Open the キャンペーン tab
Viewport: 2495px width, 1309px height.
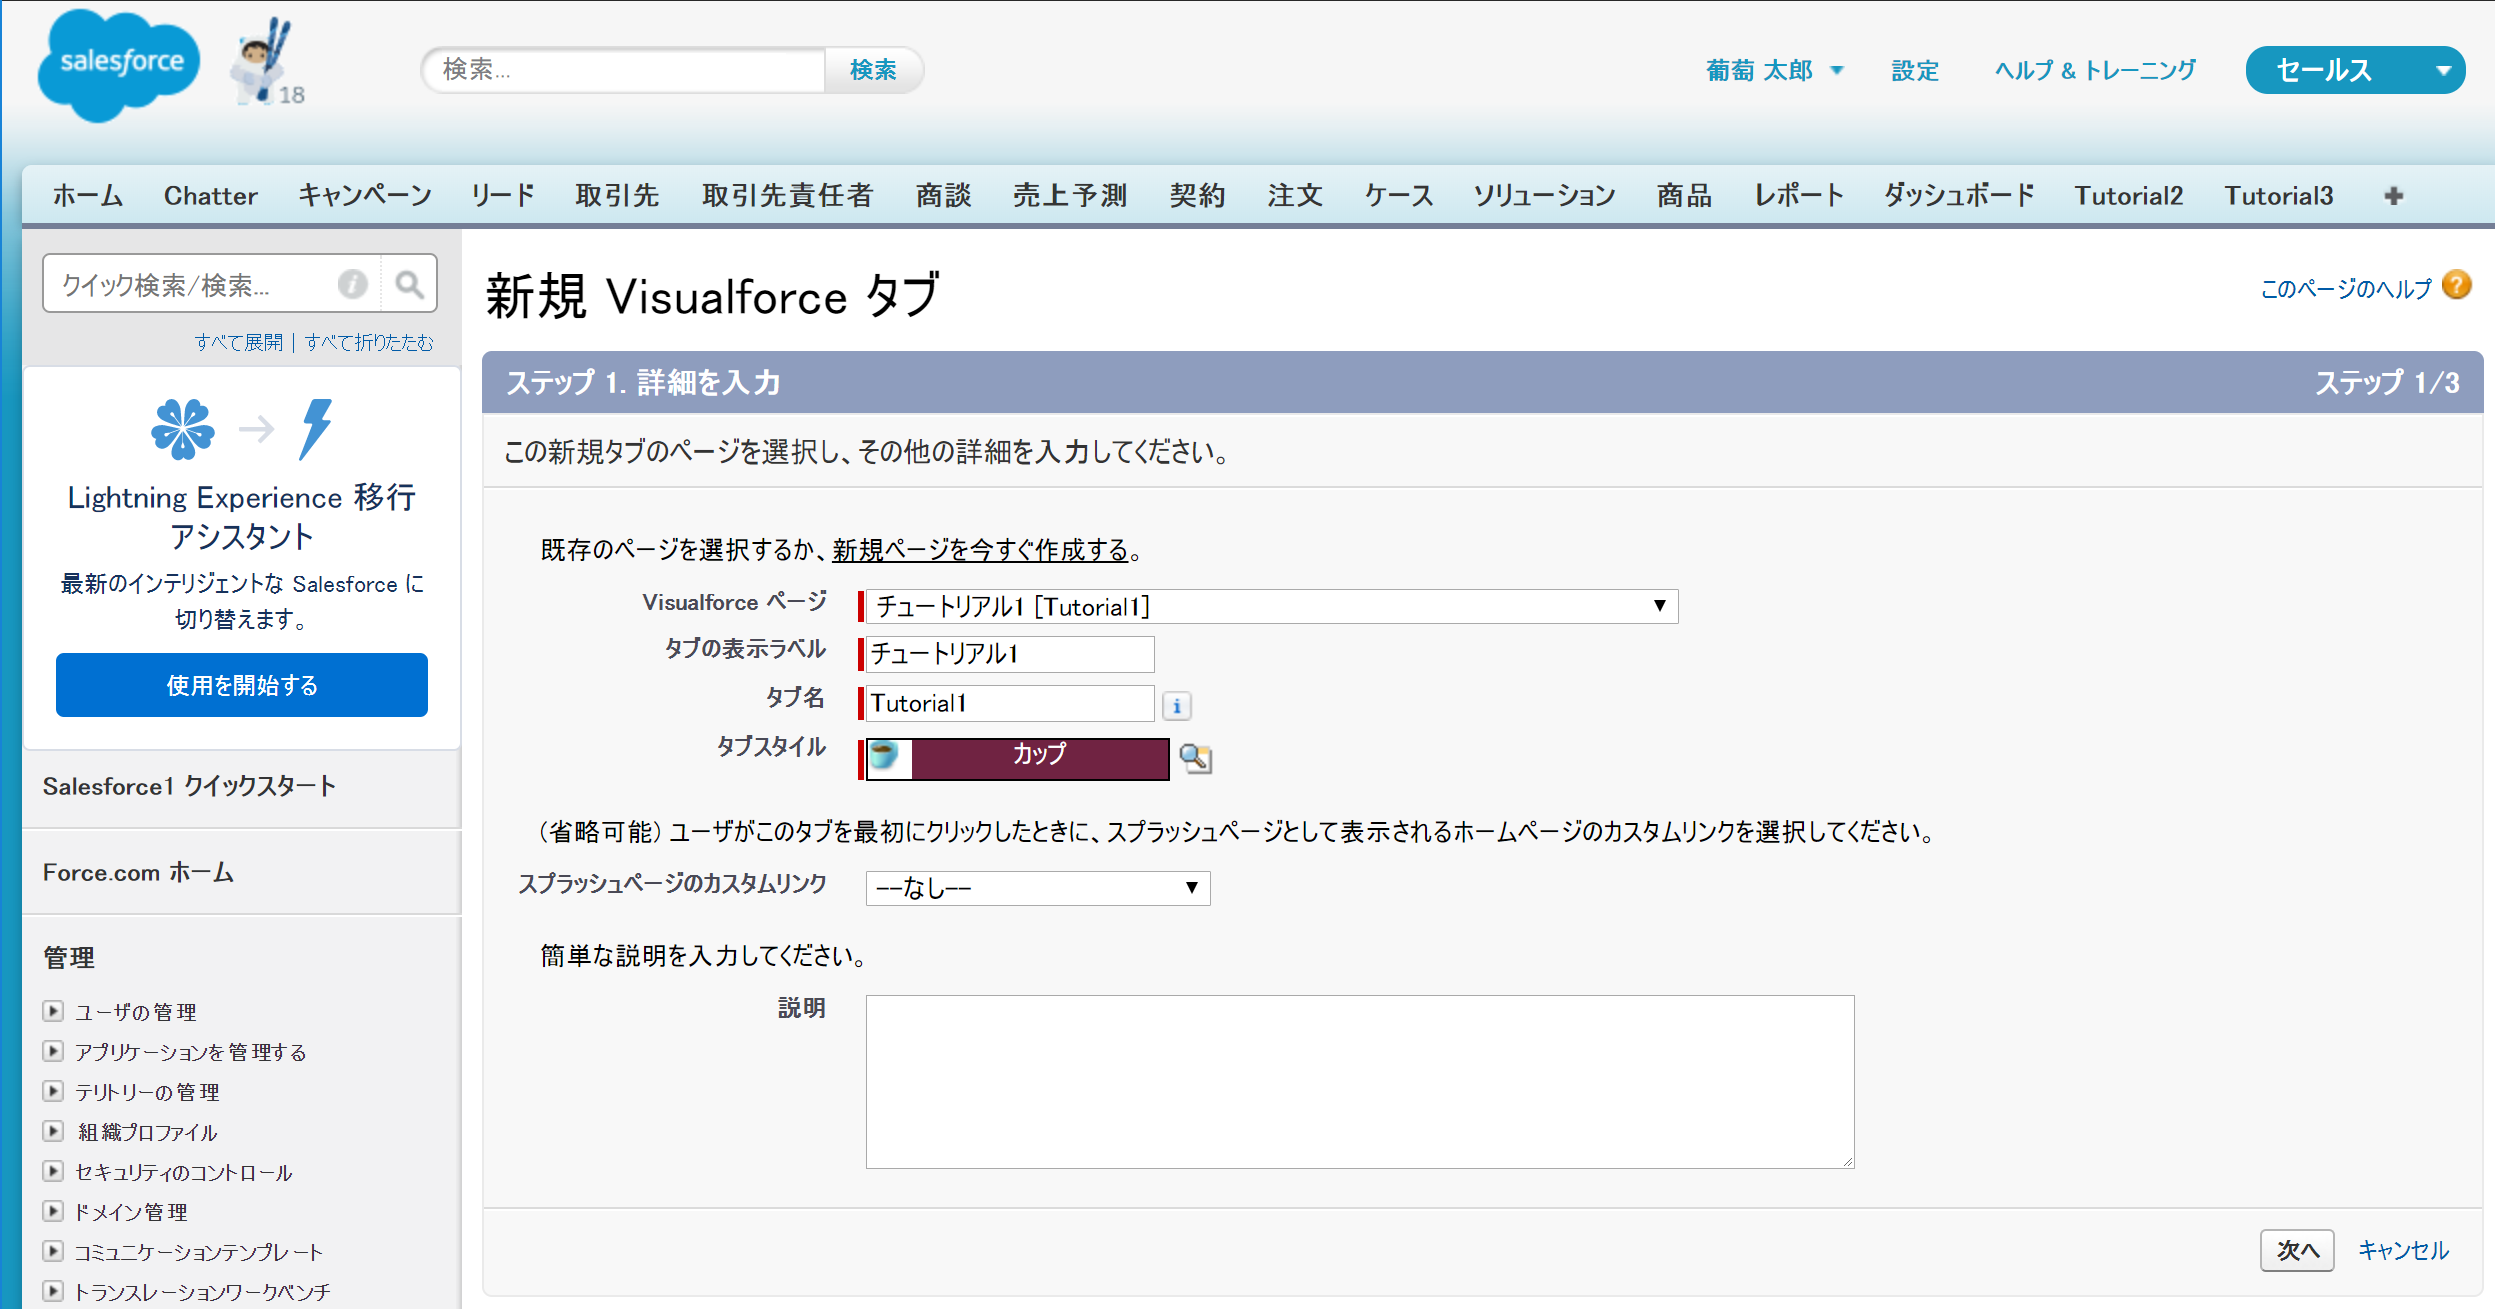click(365, 195)
